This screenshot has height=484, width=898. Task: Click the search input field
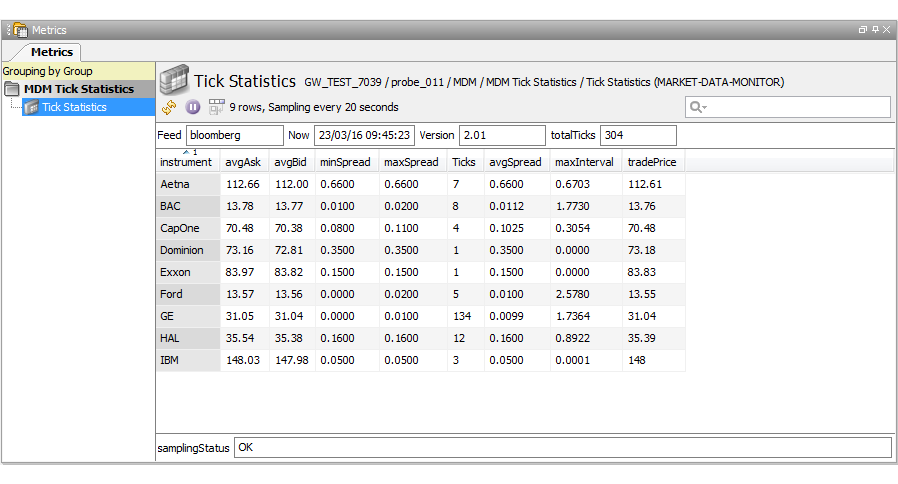pyautogui.click(x=787, y=107)
